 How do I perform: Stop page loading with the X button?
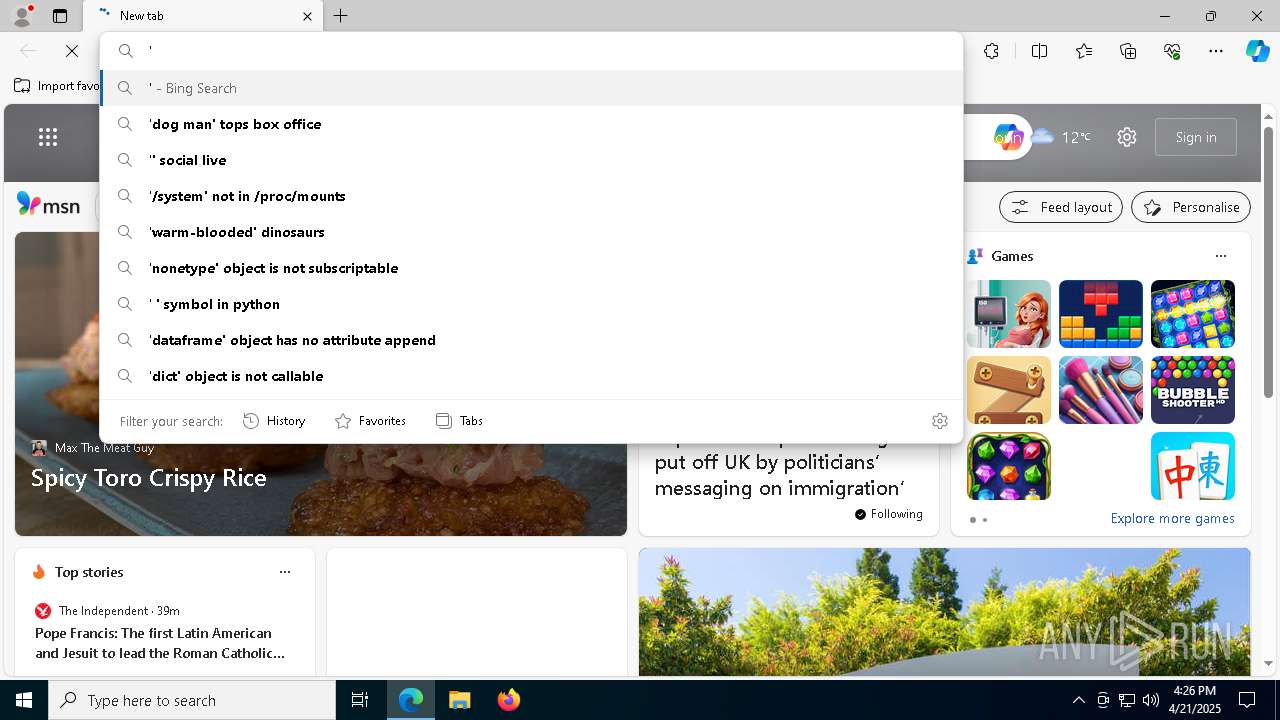coord(72,51)
